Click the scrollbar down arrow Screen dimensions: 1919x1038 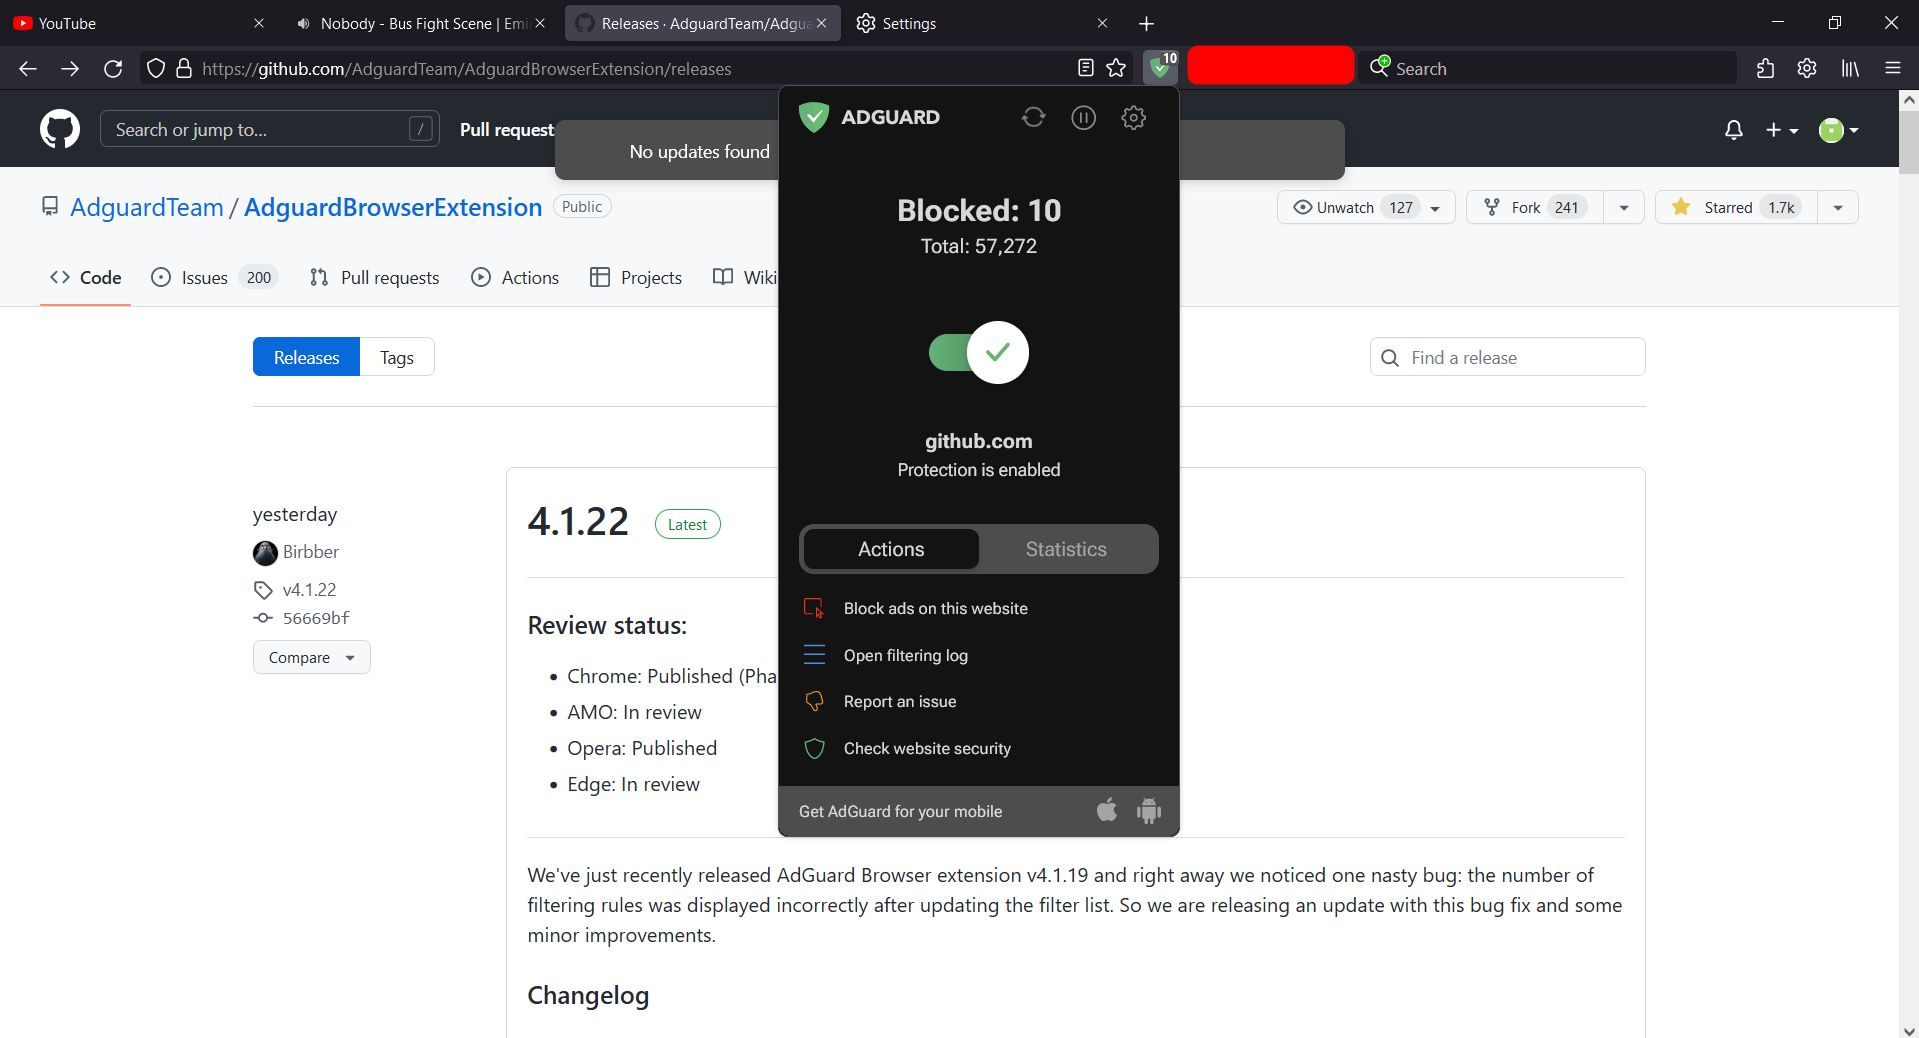tap(1909, 1030)
